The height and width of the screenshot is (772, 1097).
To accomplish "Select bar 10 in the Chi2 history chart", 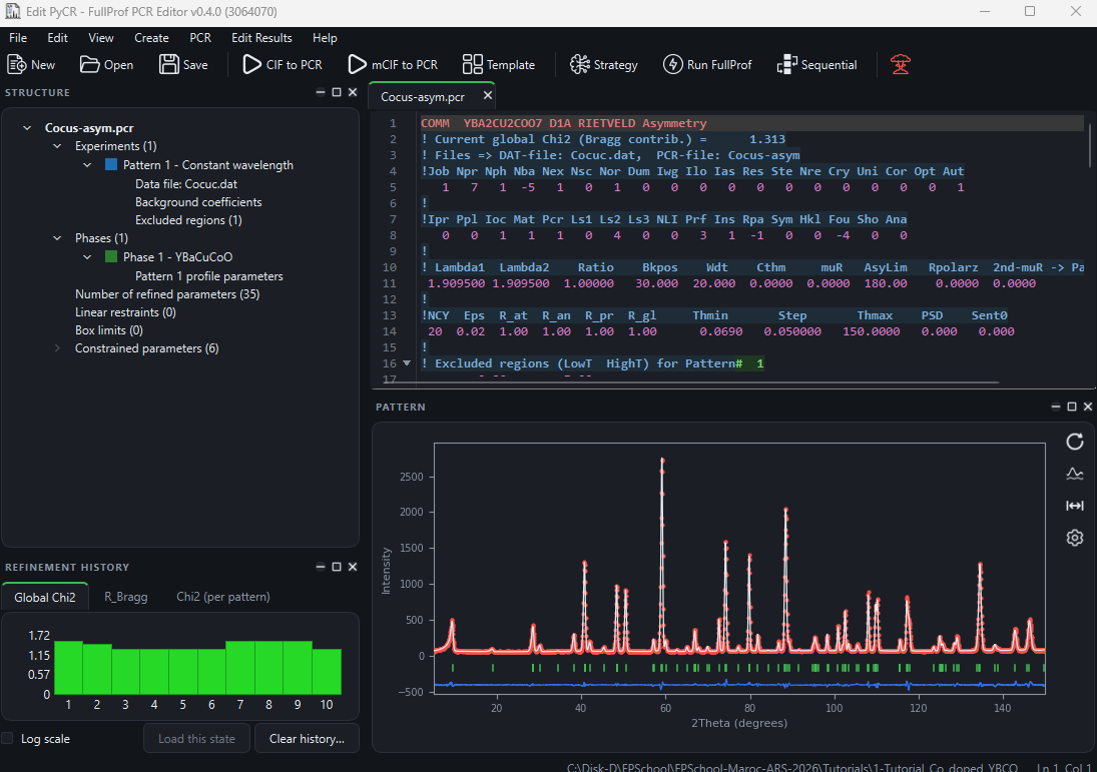I will click(x=327, y=672).
